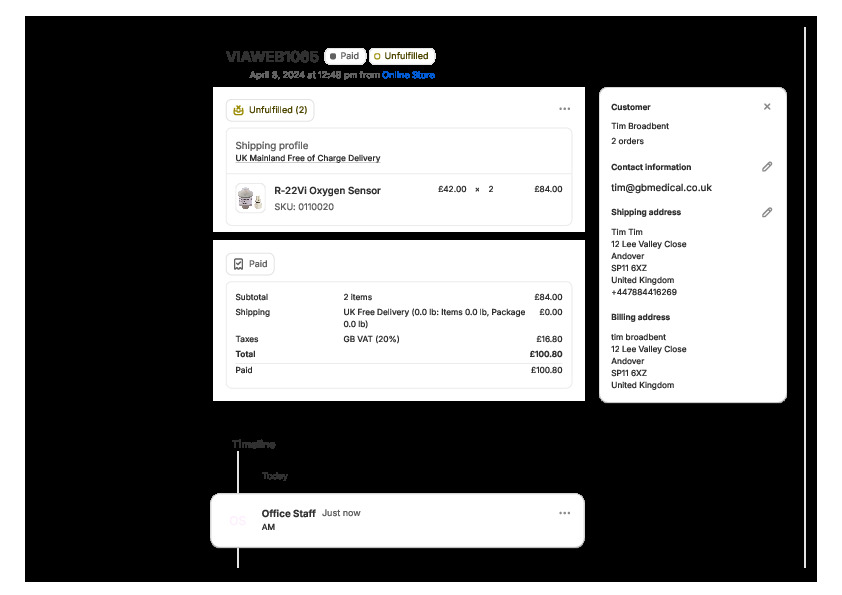Click the Paid status badge in header
Viewport: 842px width, 595px height.
pyautogui.click(x=345, y=56)
